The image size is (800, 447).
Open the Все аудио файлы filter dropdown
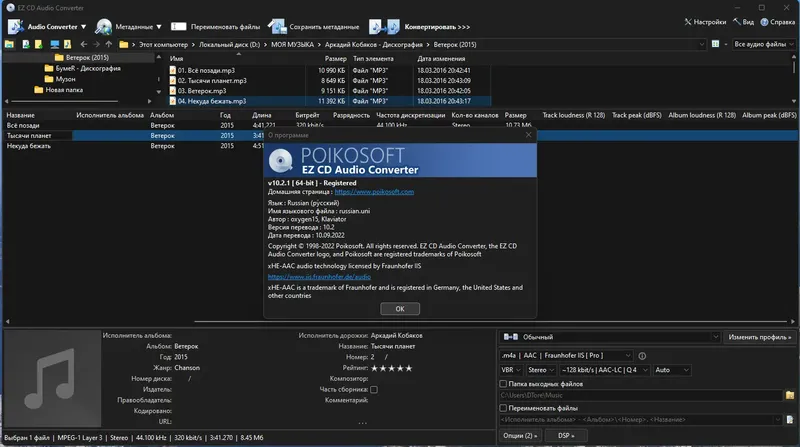pos(762,45)
